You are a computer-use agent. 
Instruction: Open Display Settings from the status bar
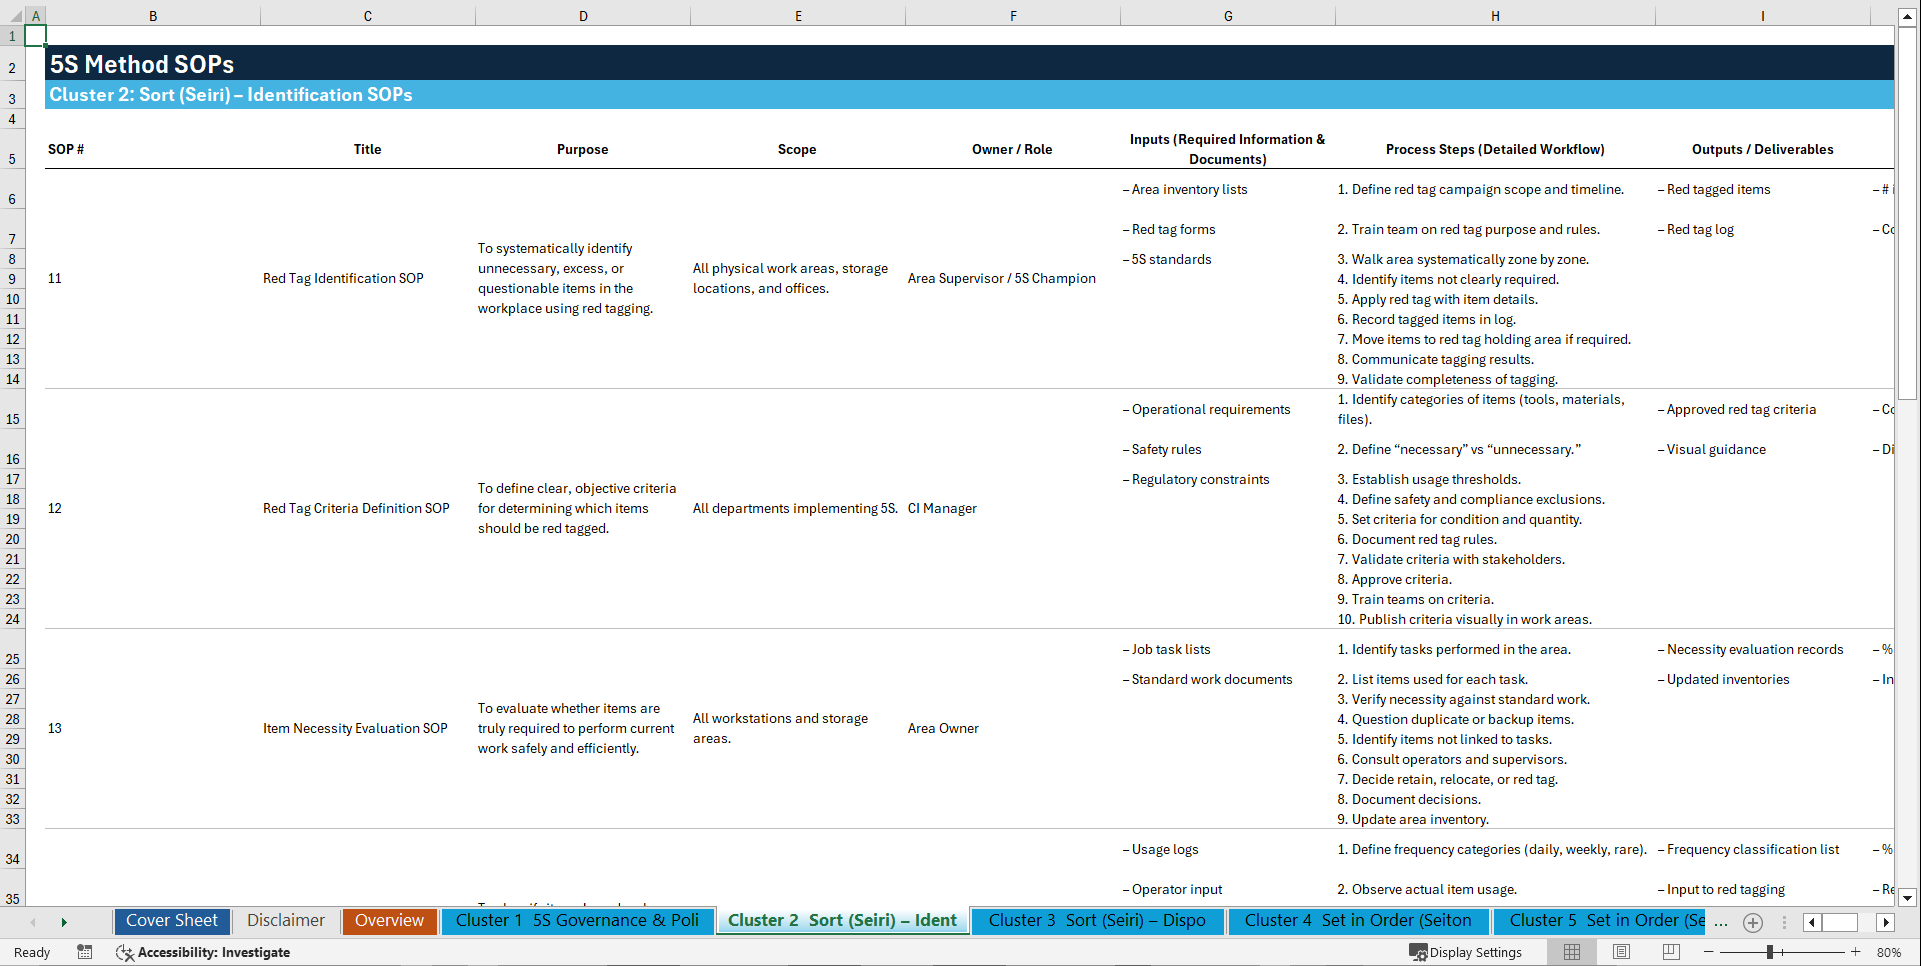click(x=1466, y=952)
